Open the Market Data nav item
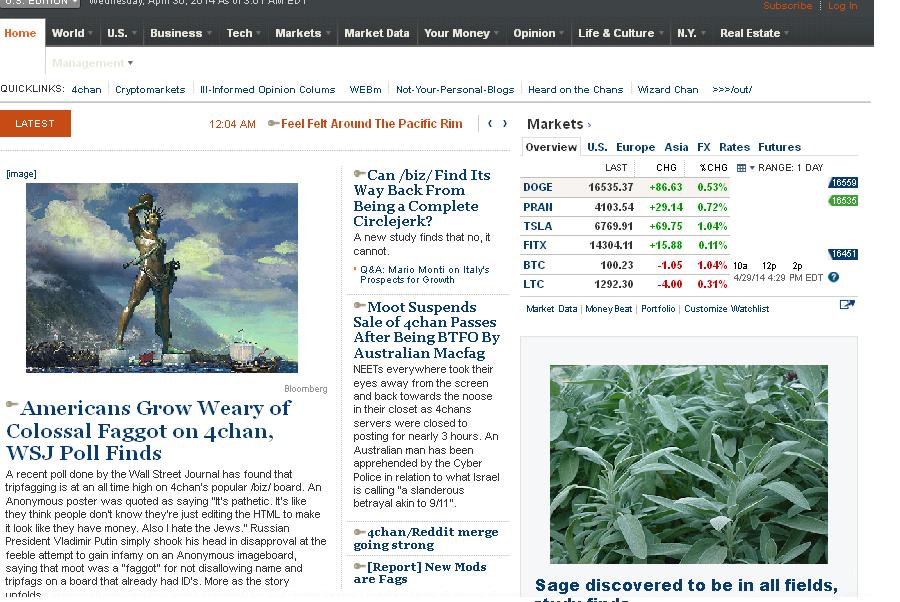This screenshot has width=900, height=602. pos(377,33)
